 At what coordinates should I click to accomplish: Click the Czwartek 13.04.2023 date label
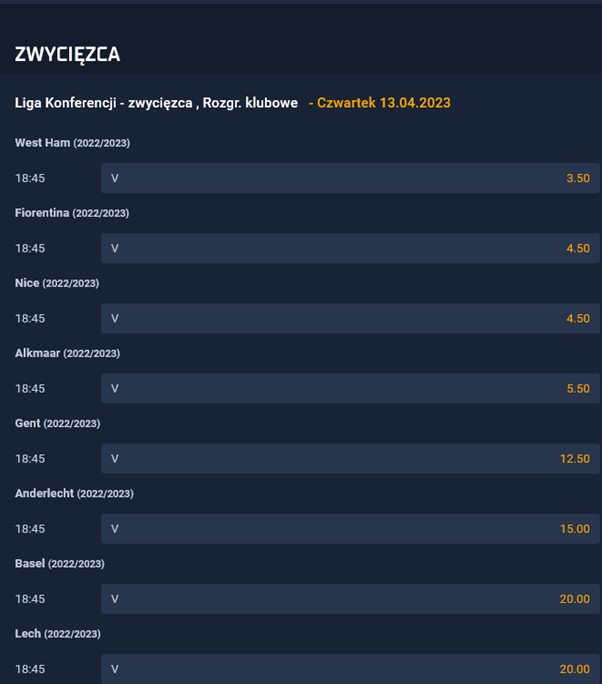click(384, 103)
